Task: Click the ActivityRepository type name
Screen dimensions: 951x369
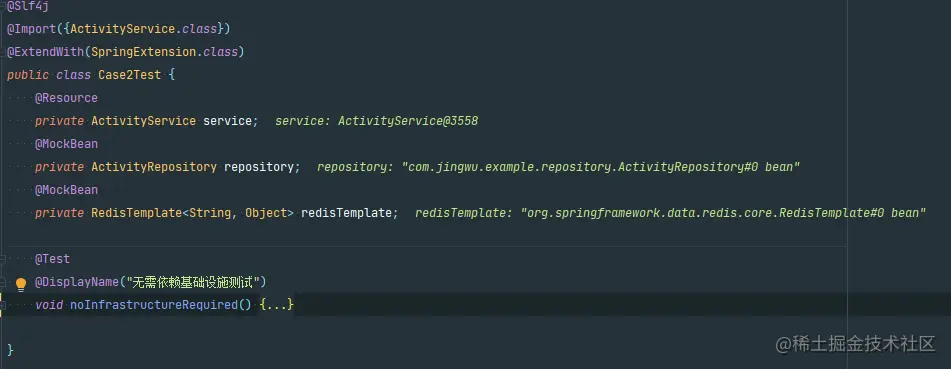Action: (154, 167)
